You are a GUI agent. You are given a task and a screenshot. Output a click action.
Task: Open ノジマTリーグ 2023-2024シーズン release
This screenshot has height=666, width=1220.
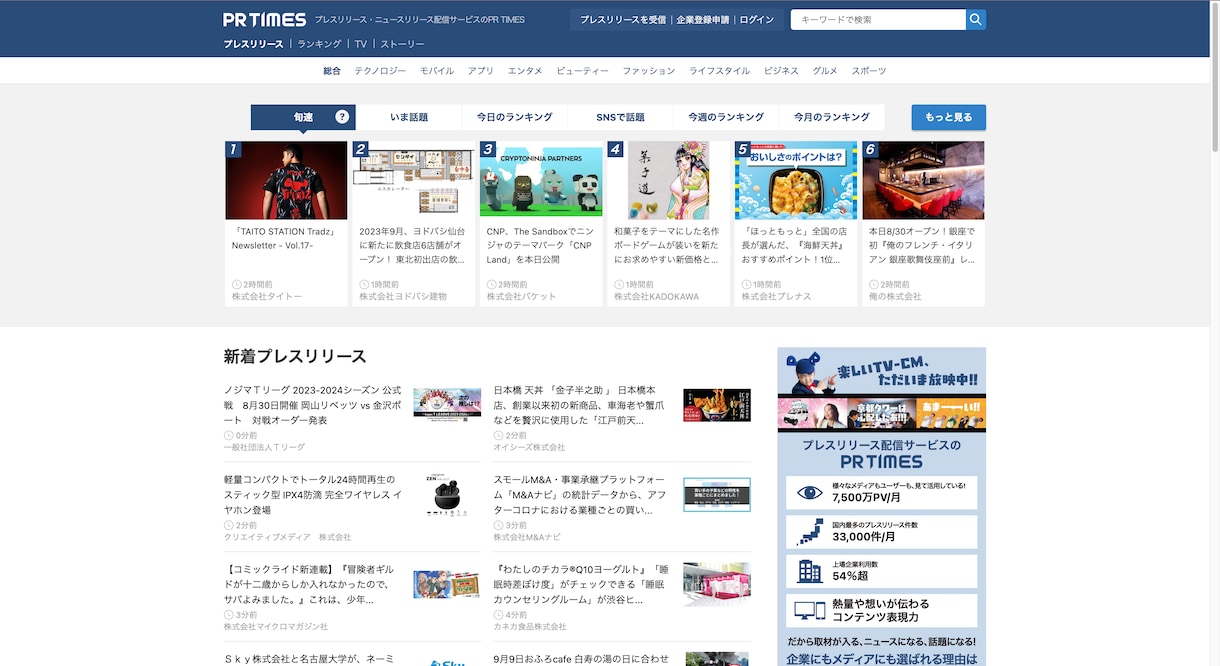tap(313, 405)
